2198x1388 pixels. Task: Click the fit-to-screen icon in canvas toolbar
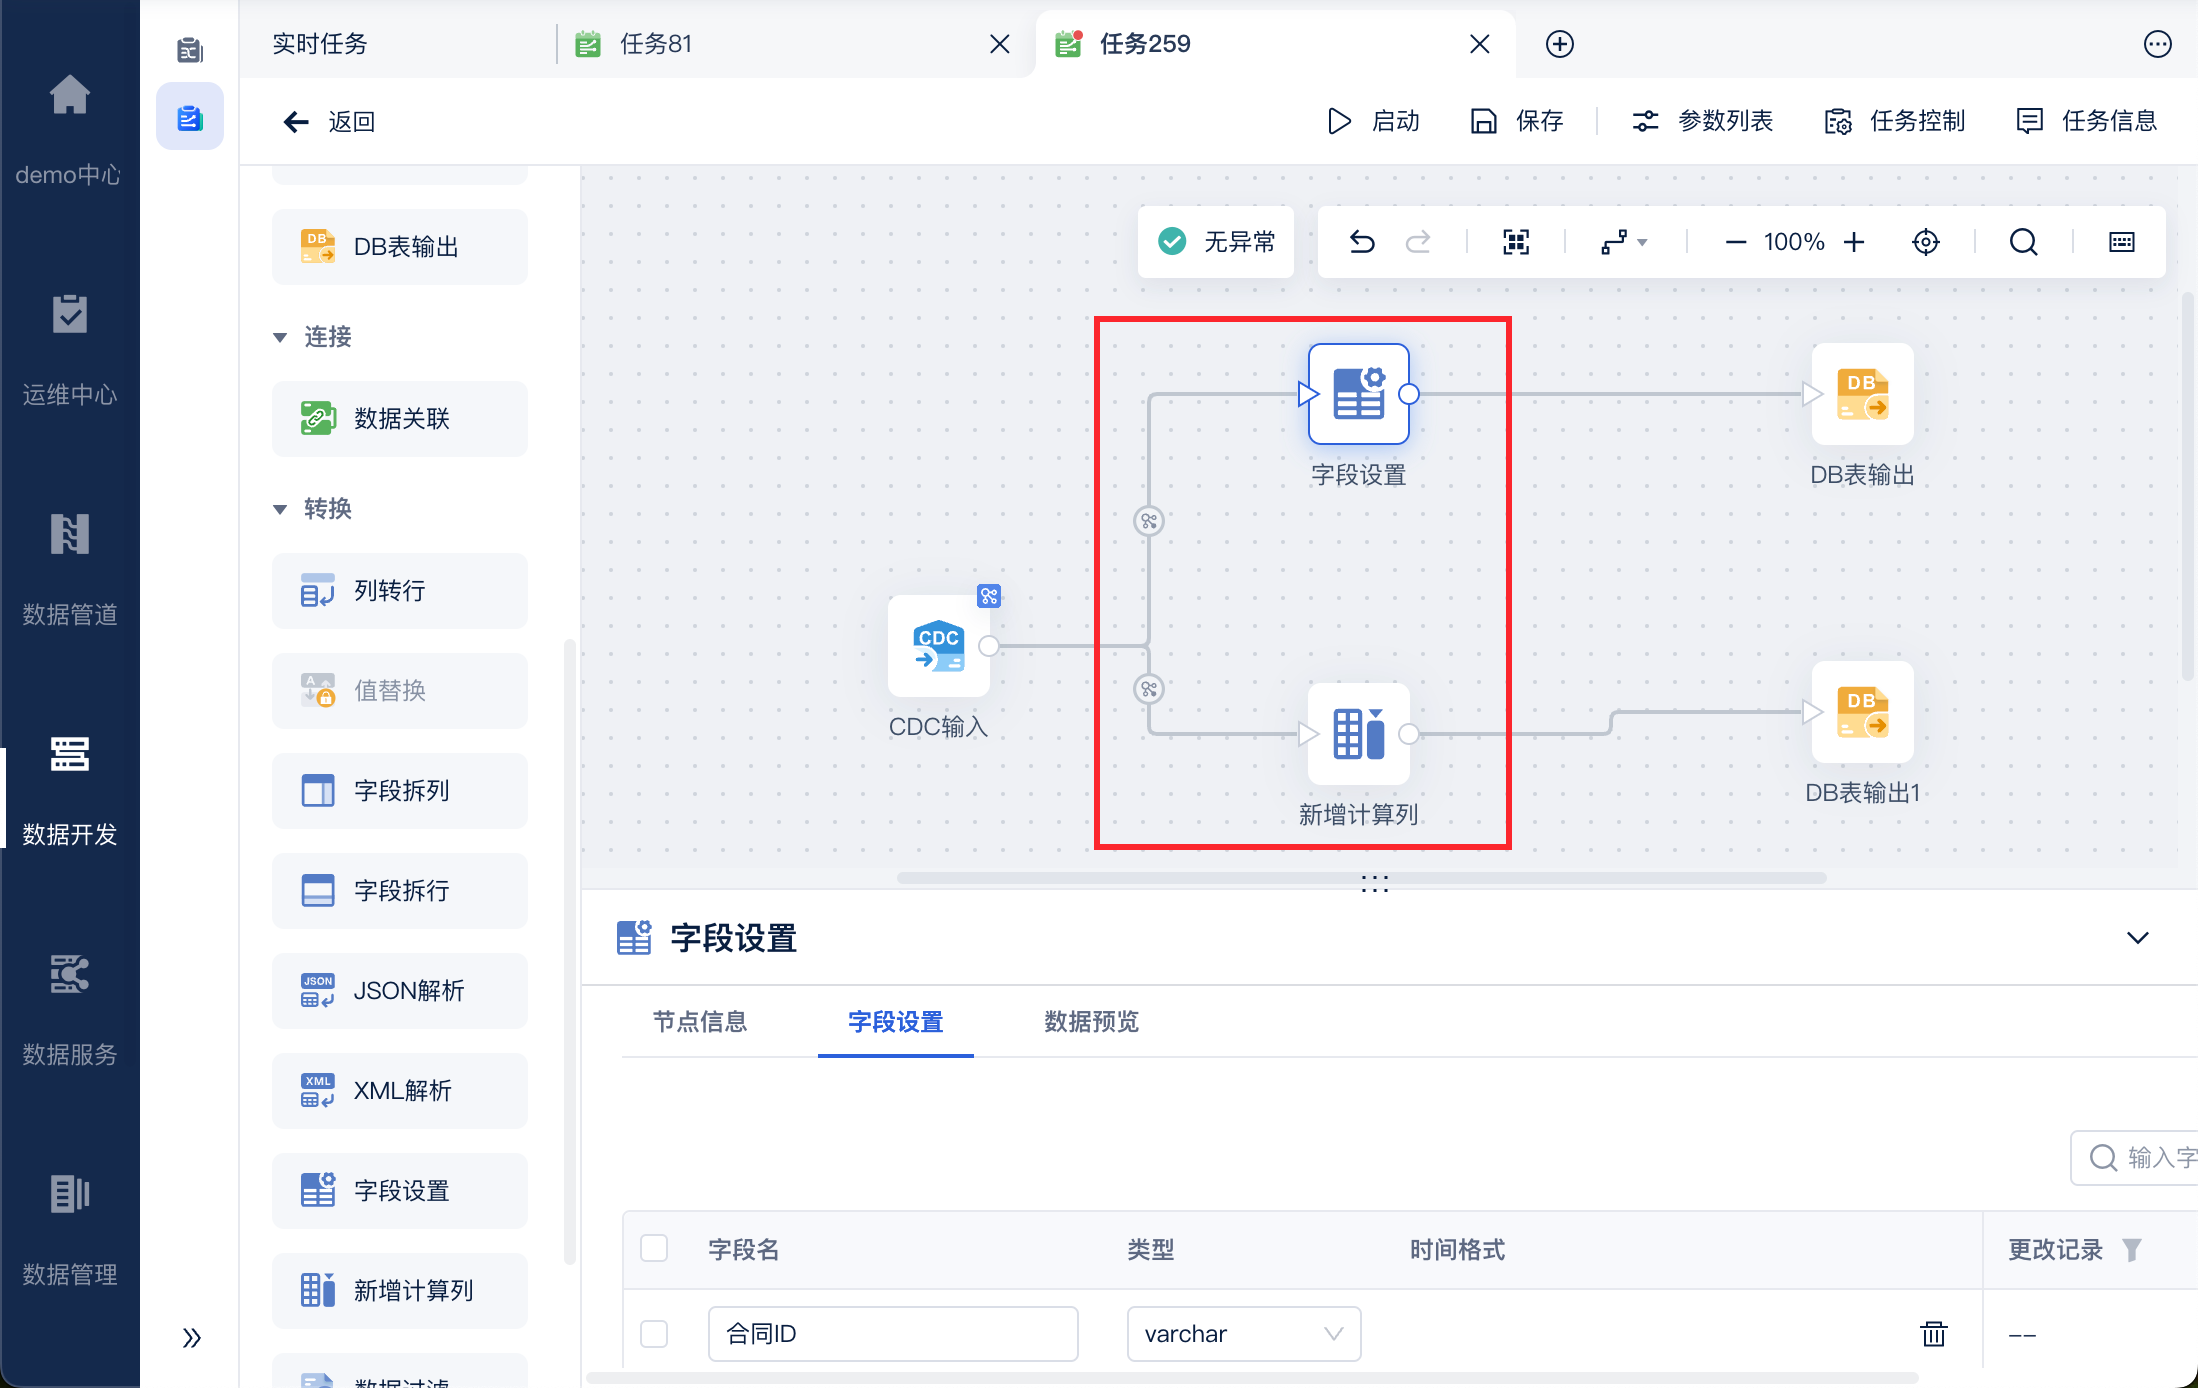coord(1516,242)
